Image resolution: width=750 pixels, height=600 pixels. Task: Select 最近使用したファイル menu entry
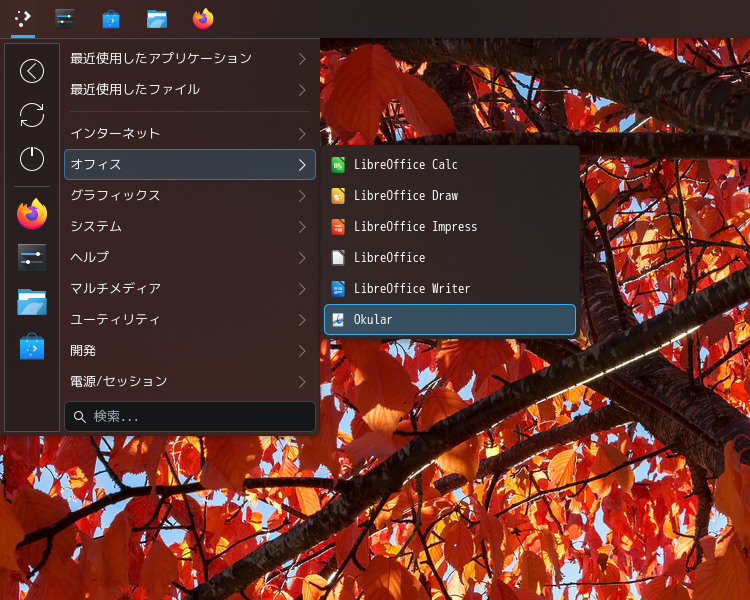coord(190,89)
